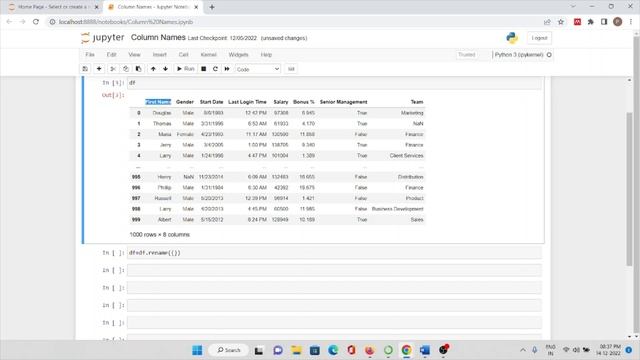640x360 pixels.
Task: Insert a cell below with the plus icon
Action: (x=99, y=69)
